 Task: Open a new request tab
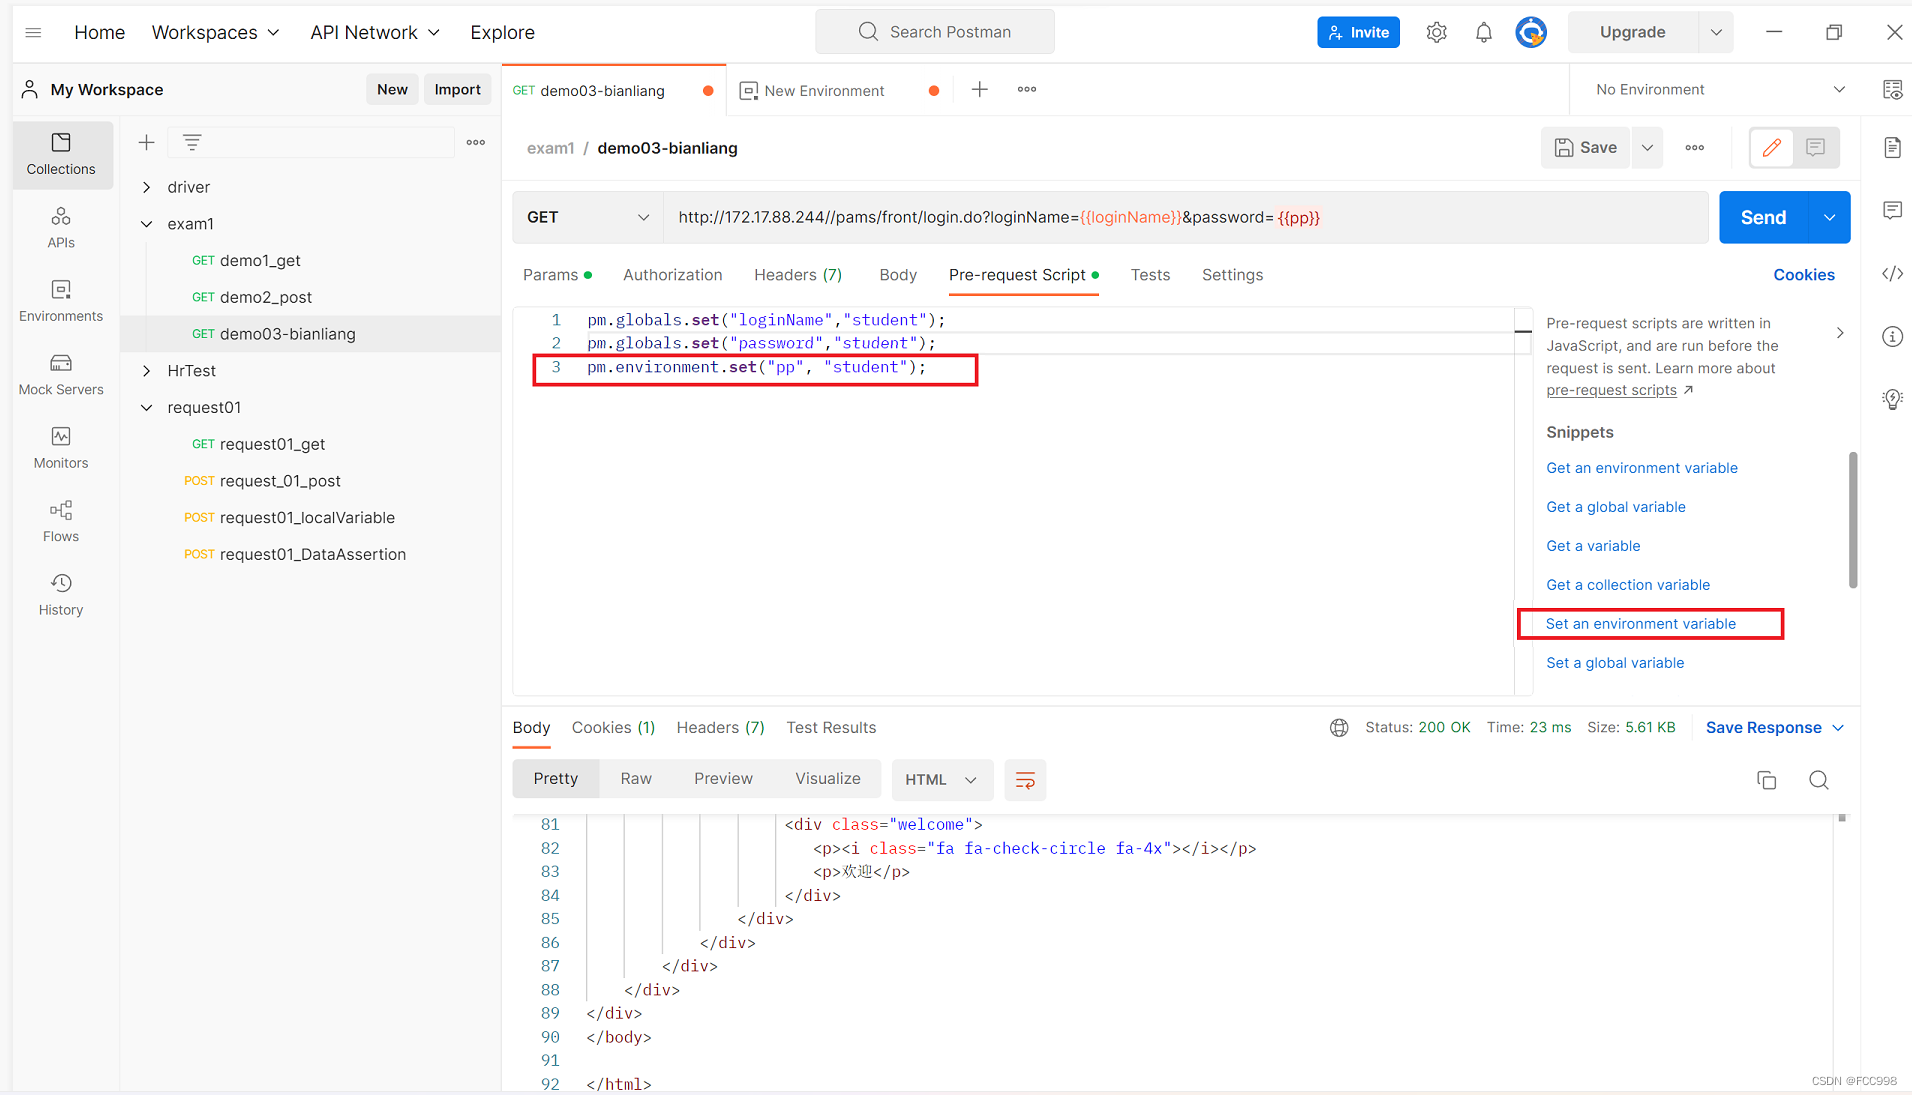979,89
